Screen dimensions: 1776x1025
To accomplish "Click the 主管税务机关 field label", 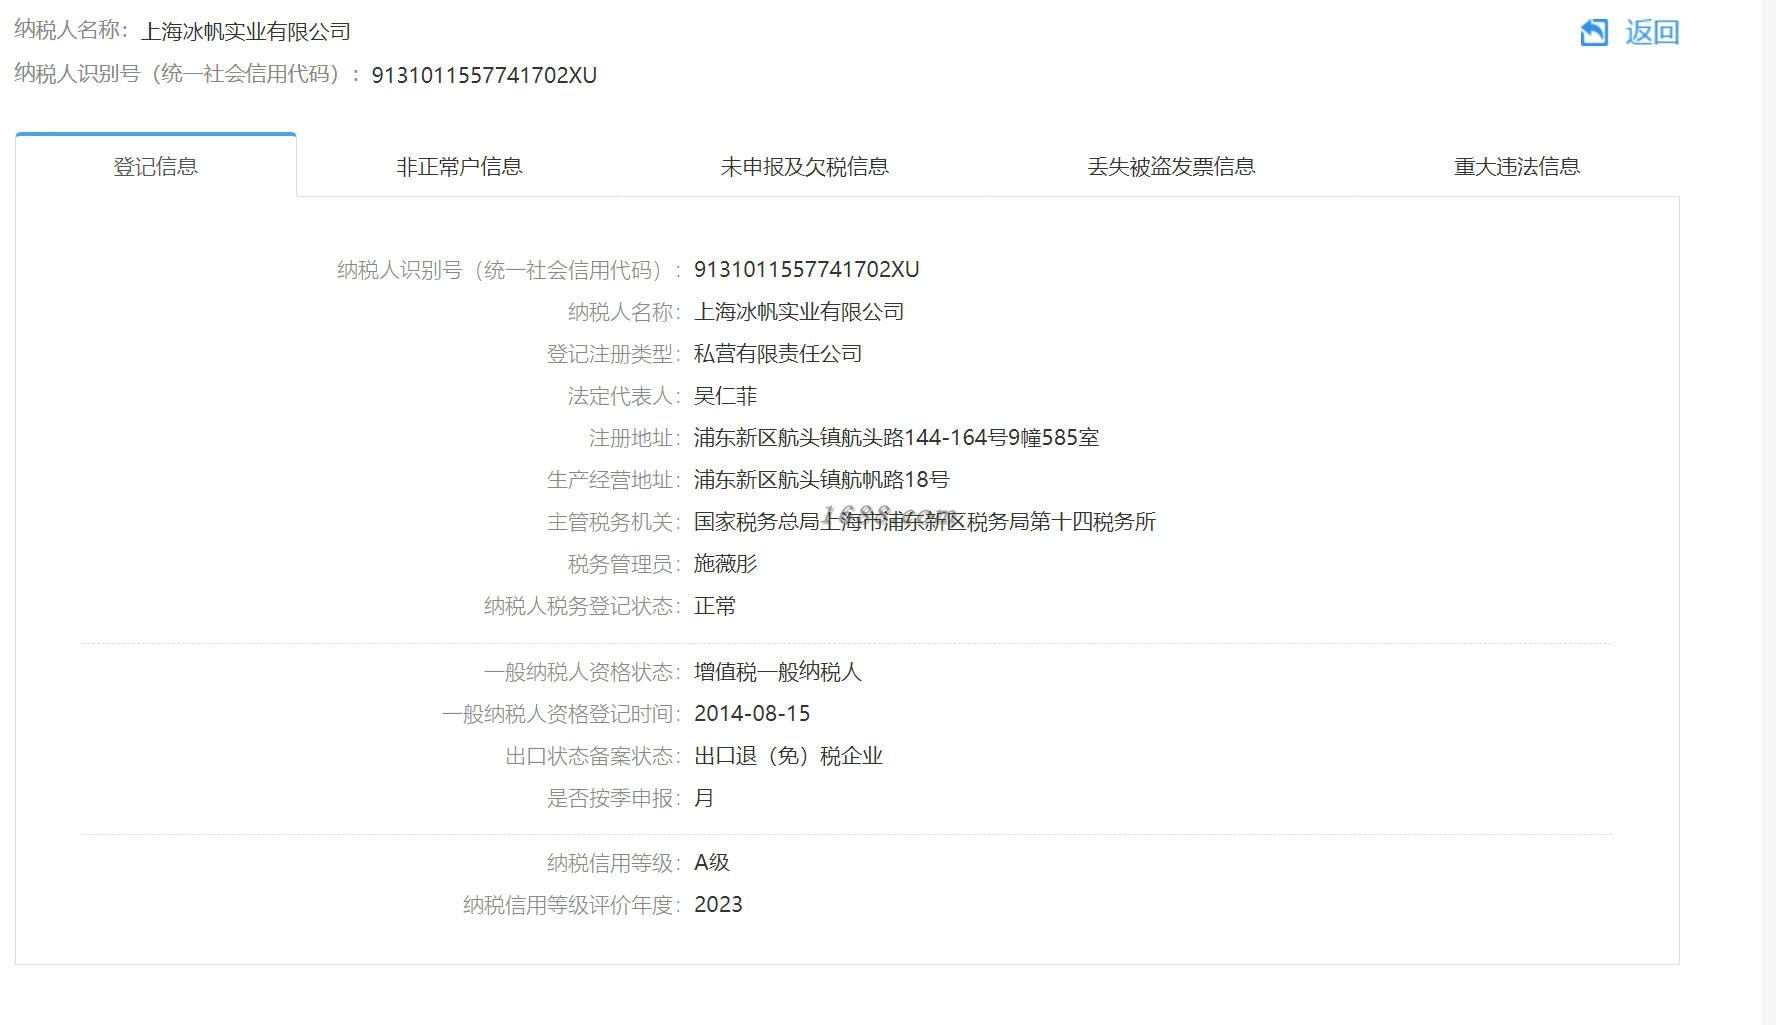I will tap(614, 522).
